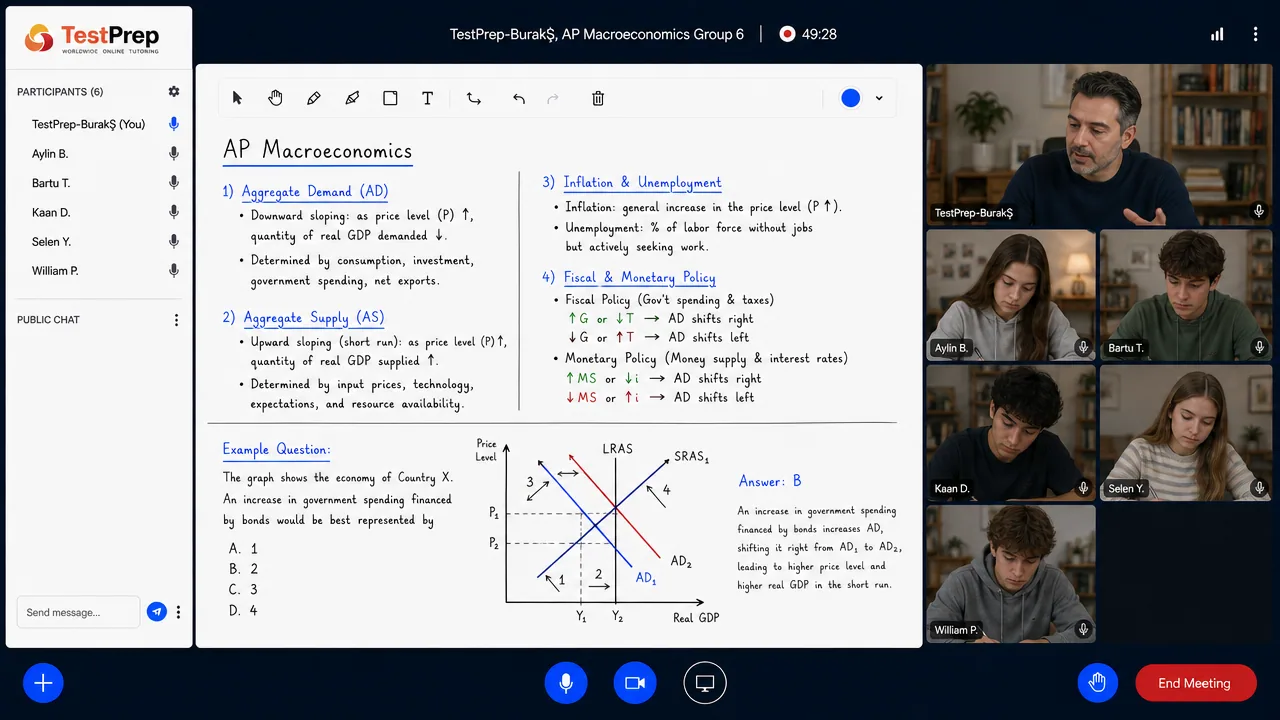Toggle Aylin B. microphone in participants list

pyautogui.click(x=174, y=154)
